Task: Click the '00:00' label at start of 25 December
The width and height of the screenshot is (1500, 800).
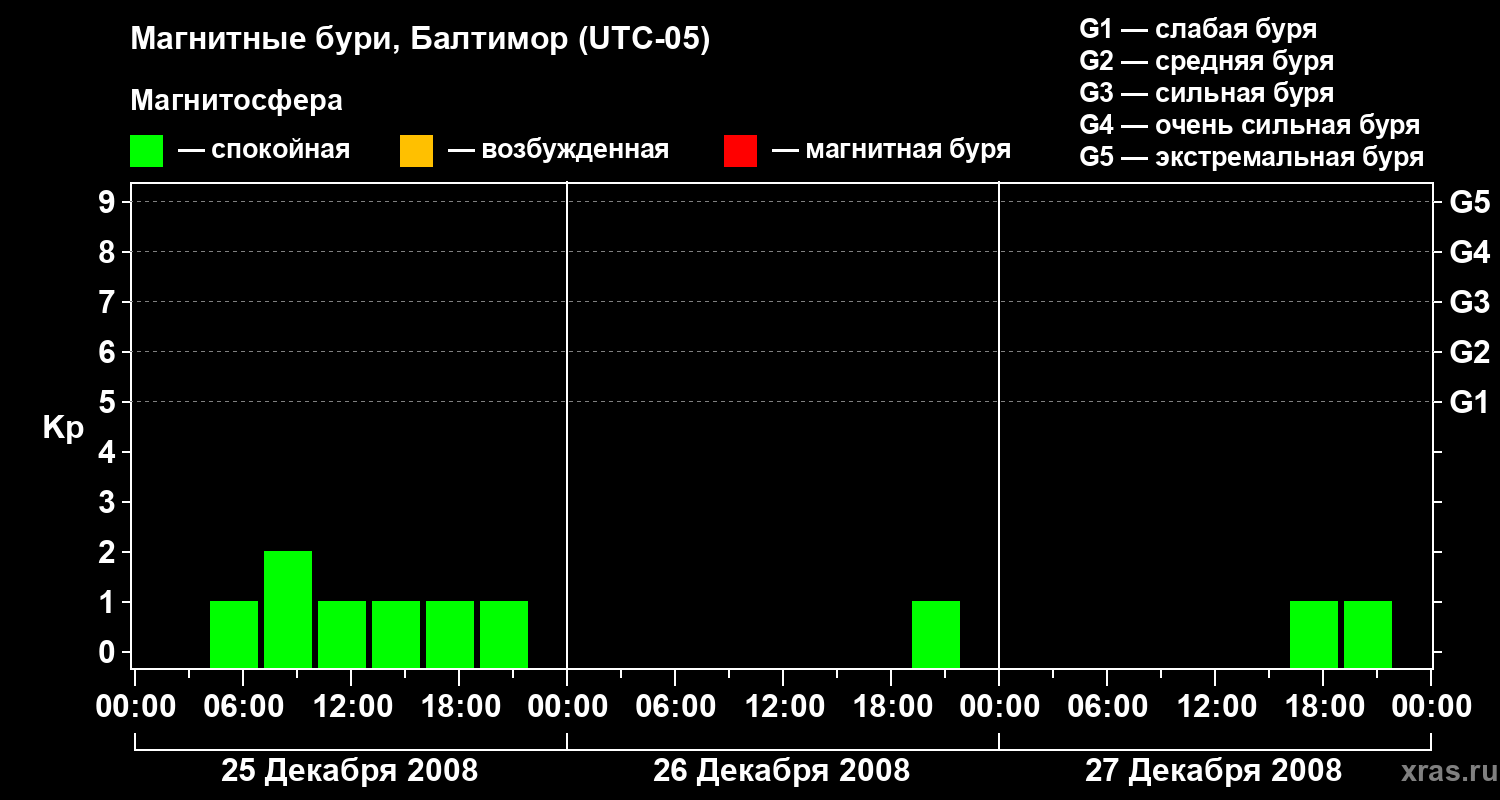Action: coord(135,707)
